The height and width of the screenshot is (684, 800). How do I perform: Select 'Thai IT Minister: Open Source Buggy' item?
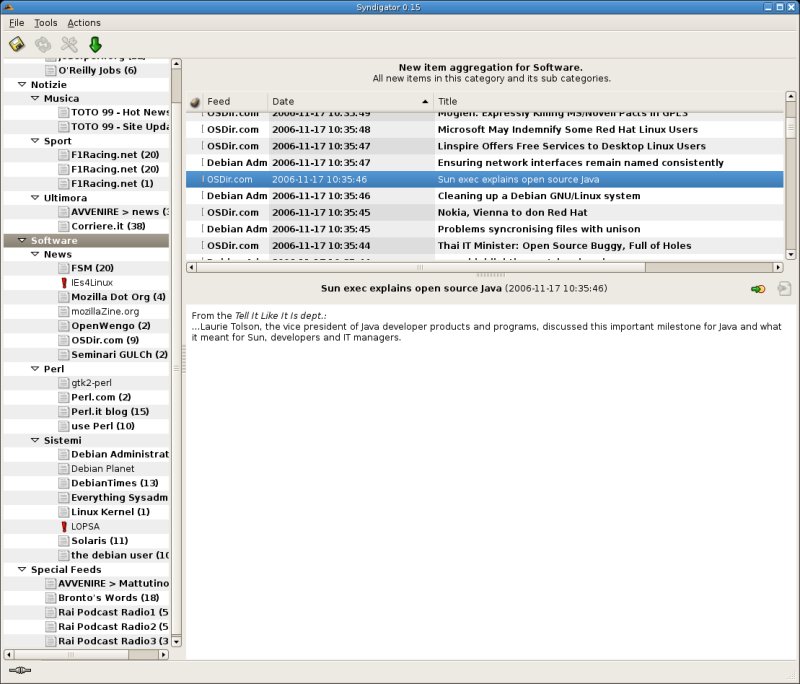pos(485,245)
